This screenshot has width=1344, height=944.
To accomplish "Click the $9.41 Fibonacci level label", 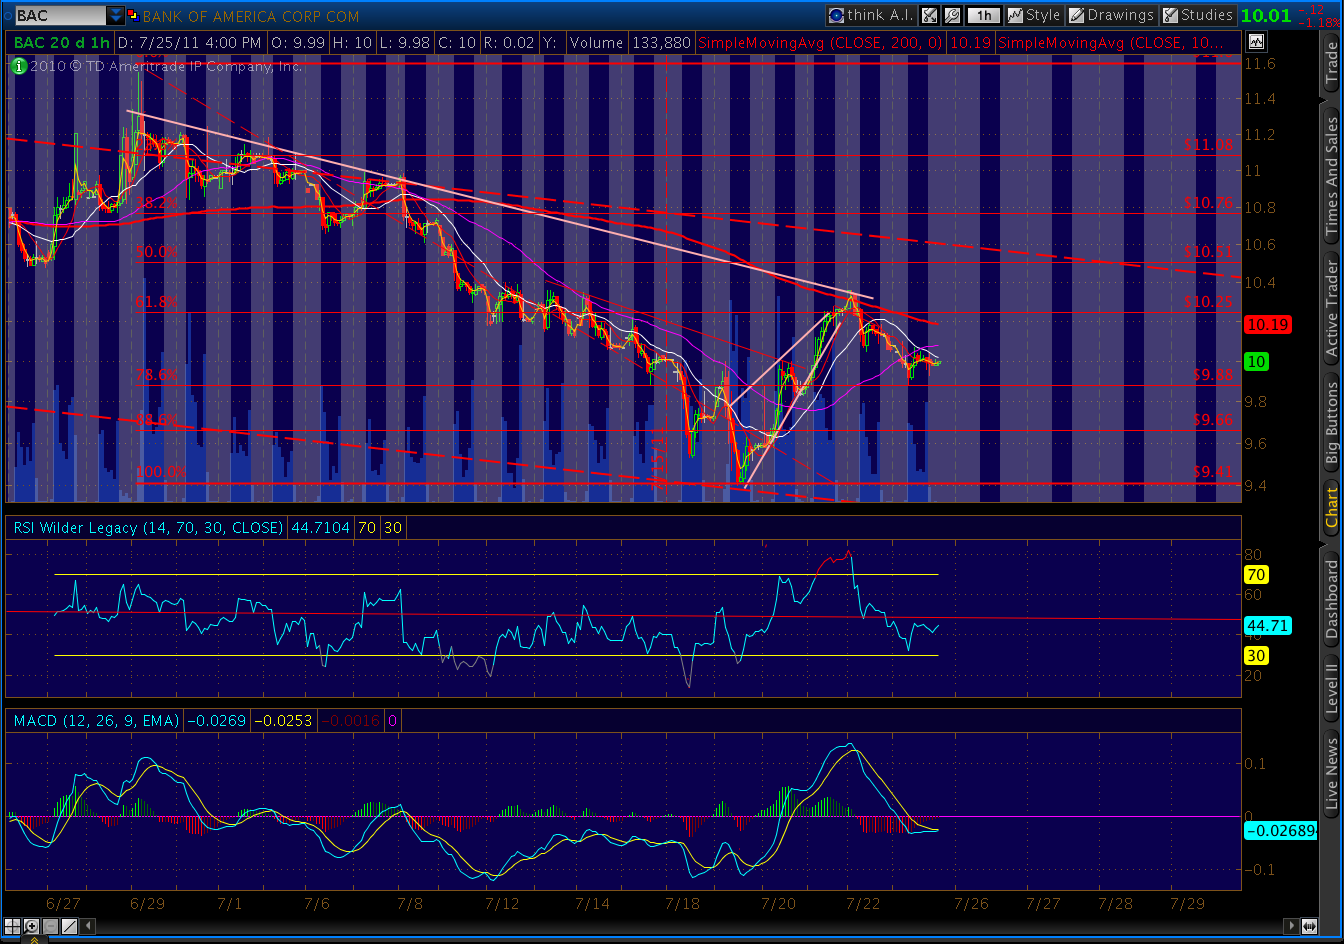I will 1212,471.
